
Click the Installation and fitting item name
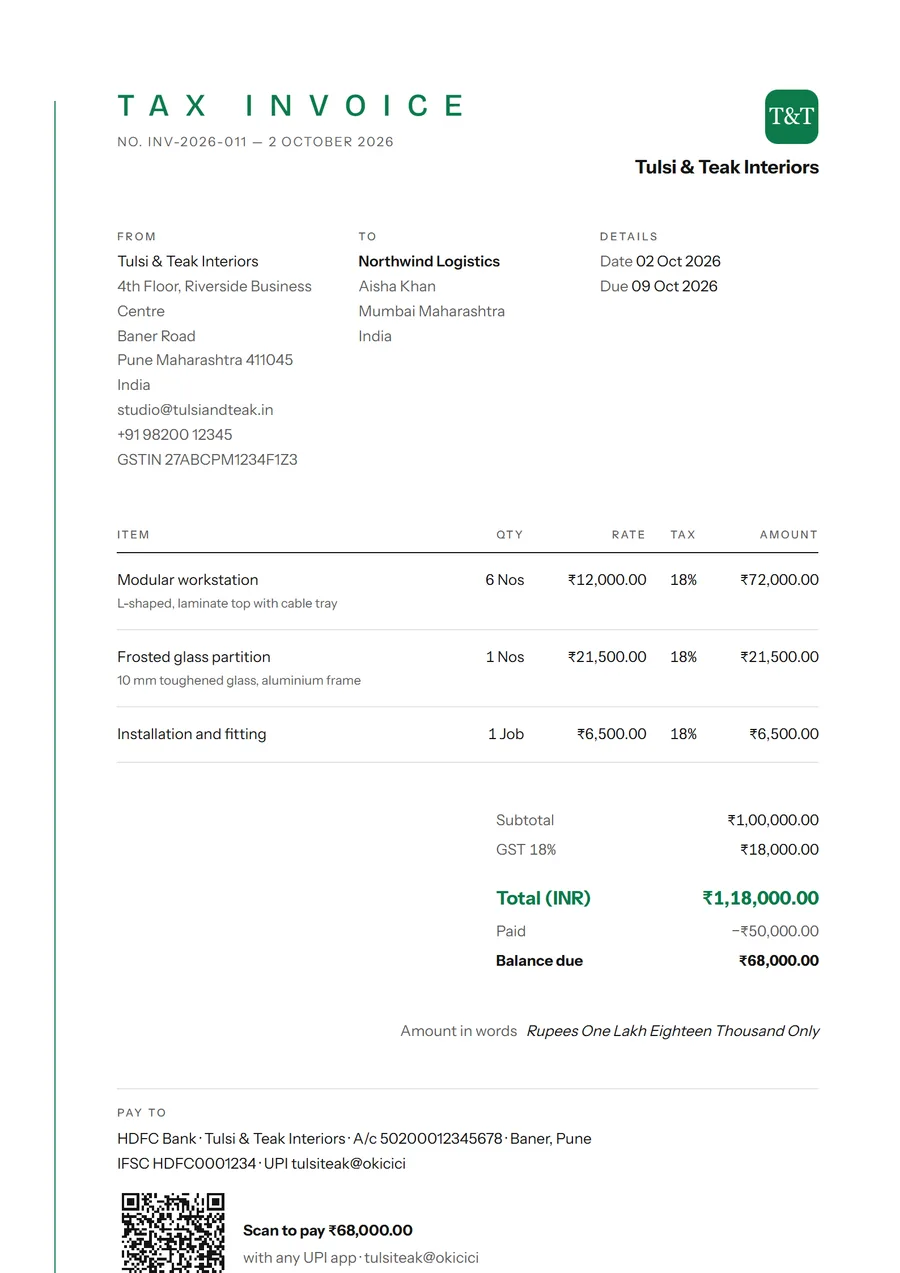pos(192,734)
